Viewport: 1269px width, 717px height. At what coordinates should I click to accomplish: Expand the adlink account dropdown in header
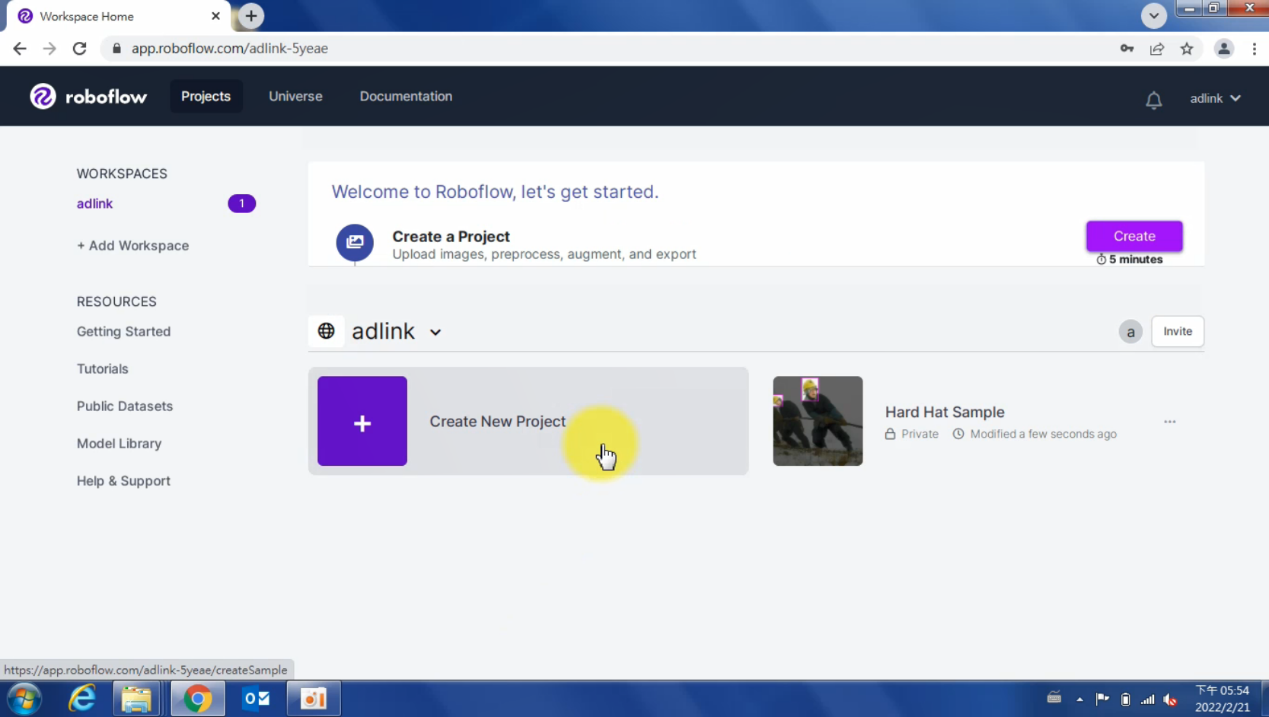coord(1215,98)
